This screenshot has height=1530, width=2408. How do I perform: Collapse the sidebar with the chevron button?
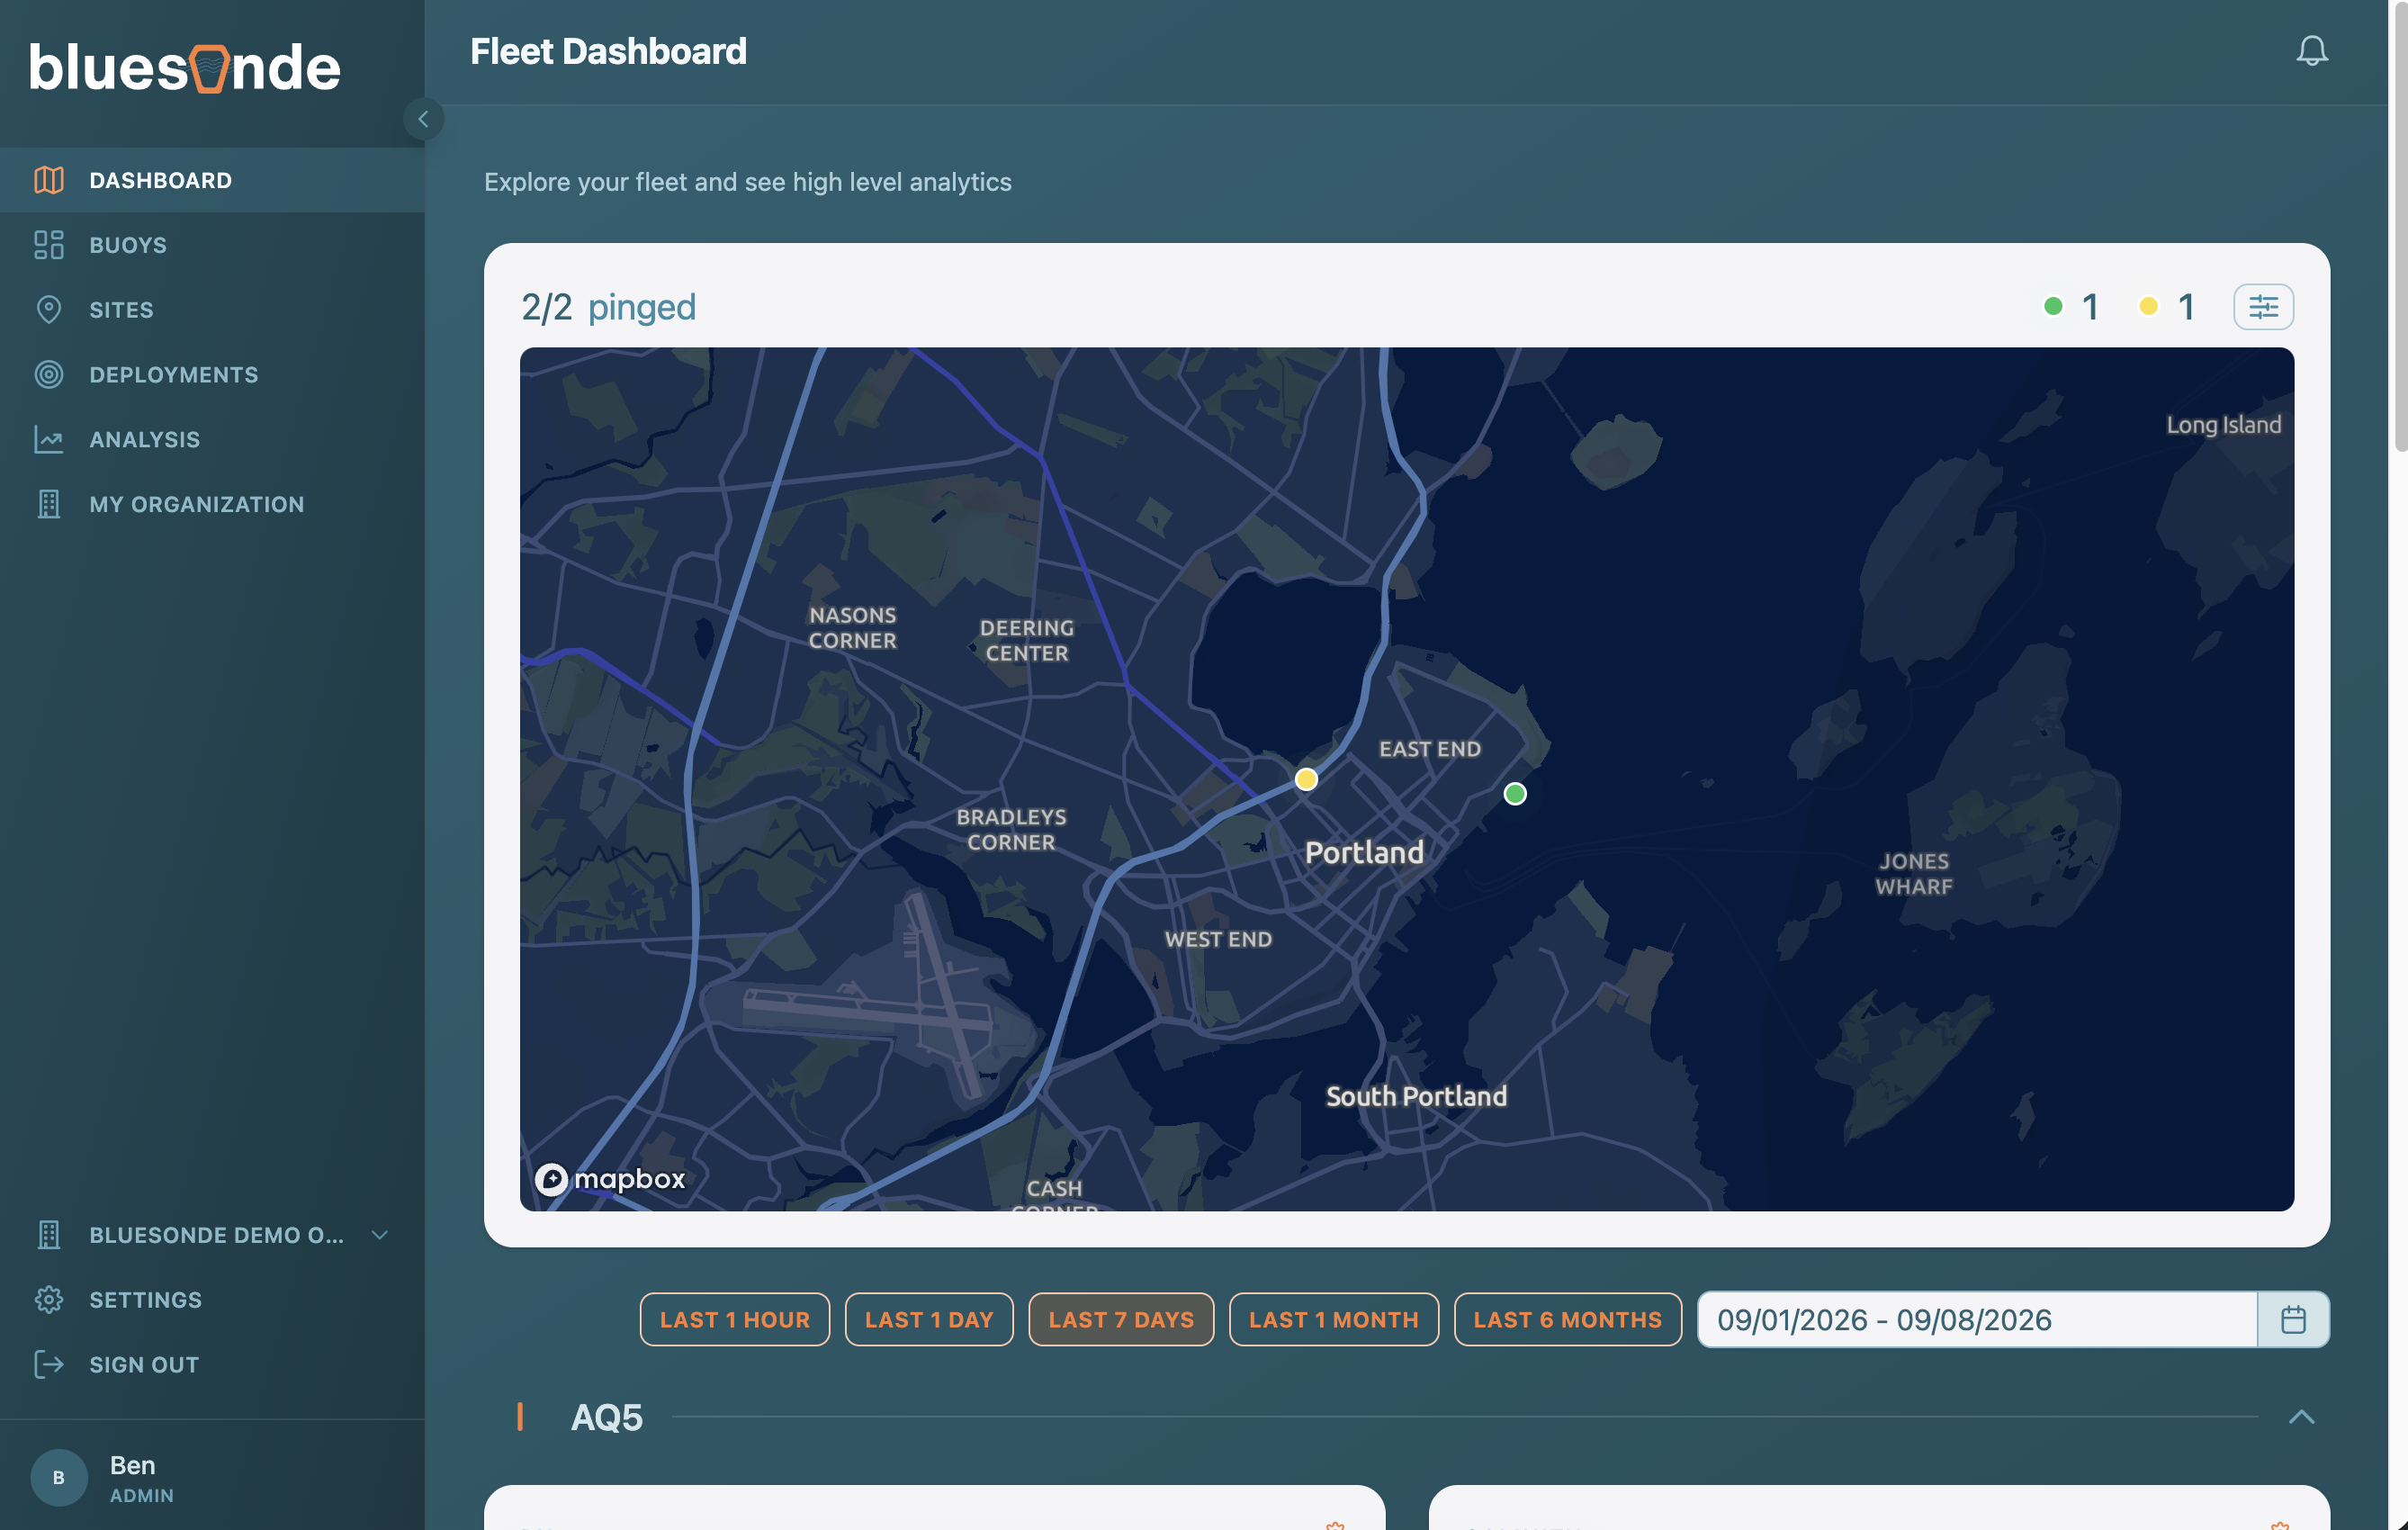tap(423, 119)
